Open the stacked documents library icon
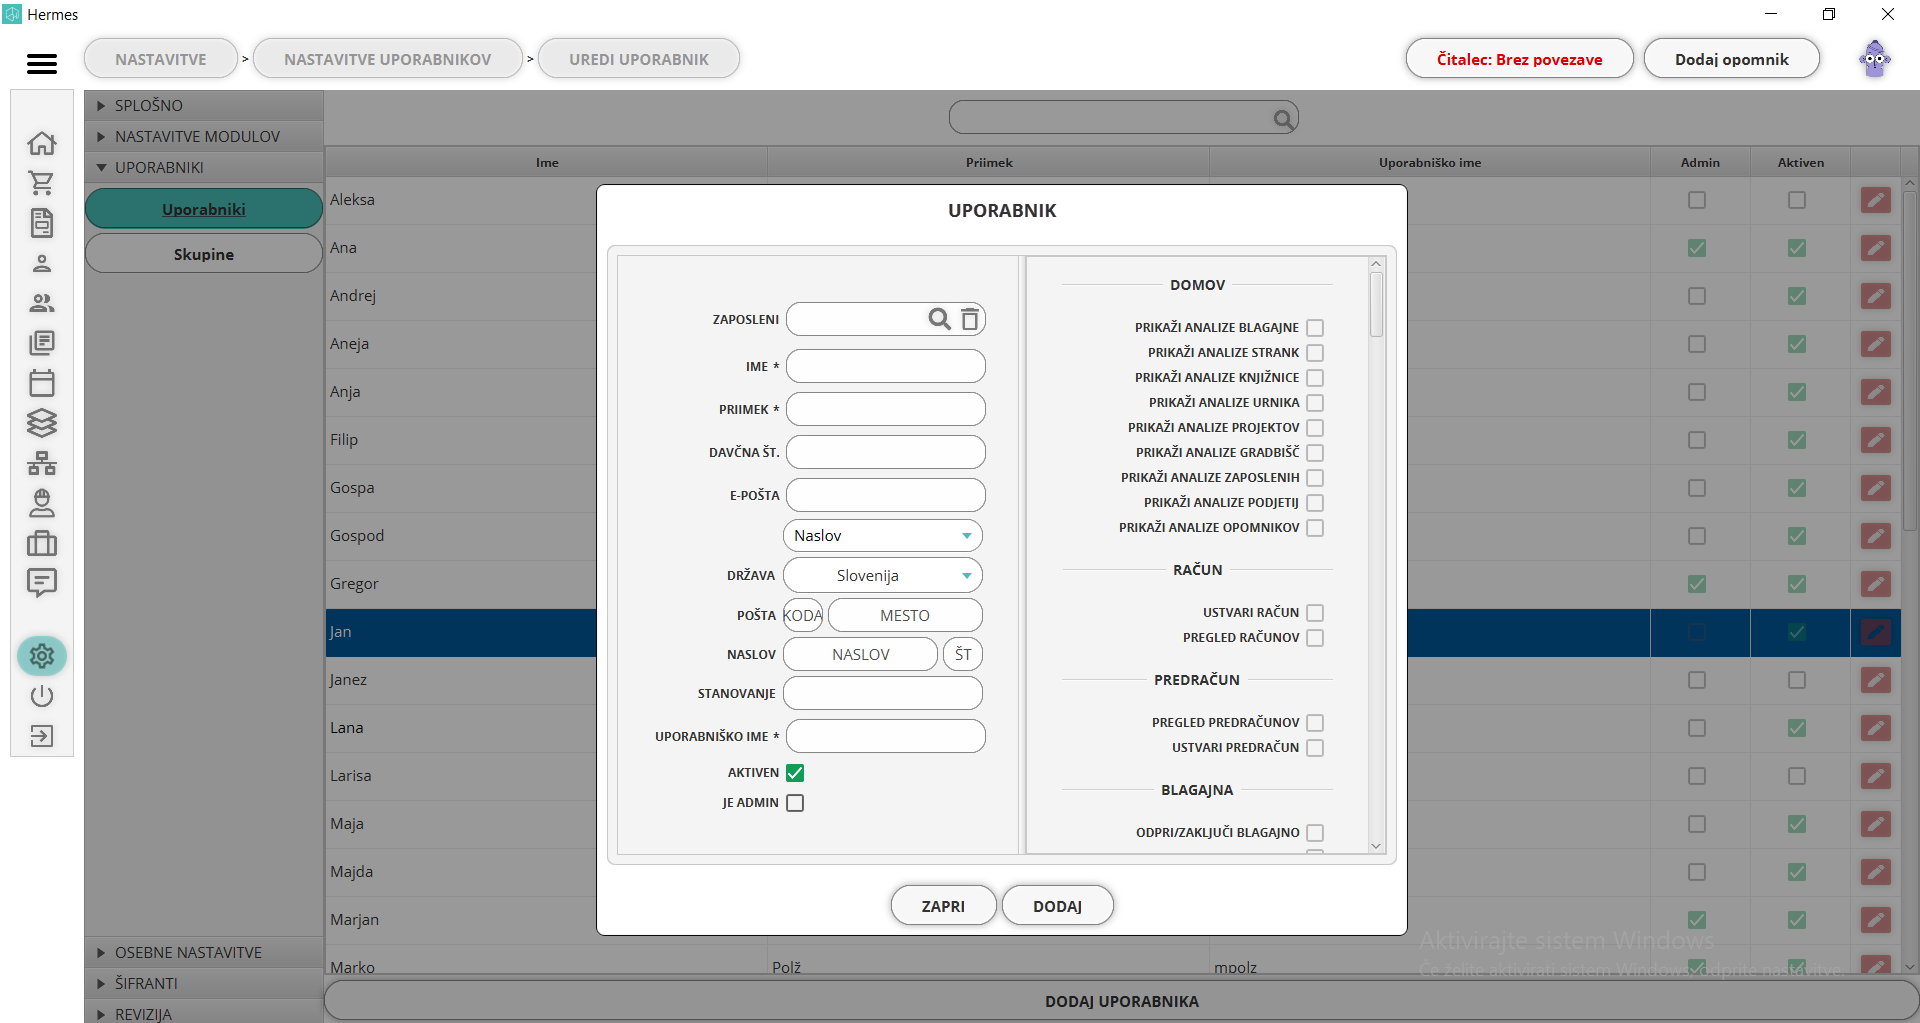Image resolution: width=1920 pixels, height=1023 pixels. pyautogui.click(x=42, y=343)
